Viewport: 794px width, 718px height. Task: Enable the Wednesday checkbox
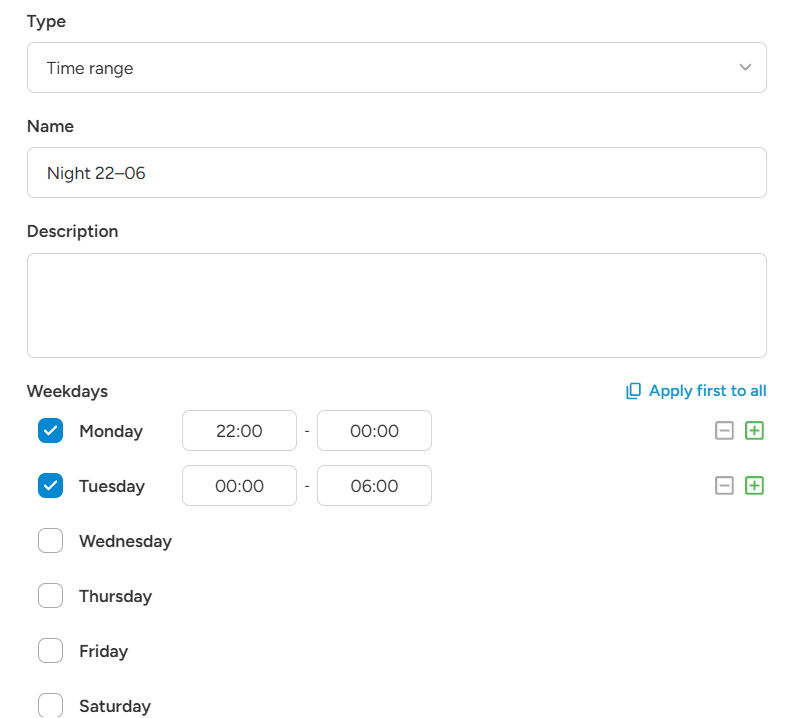51,541
